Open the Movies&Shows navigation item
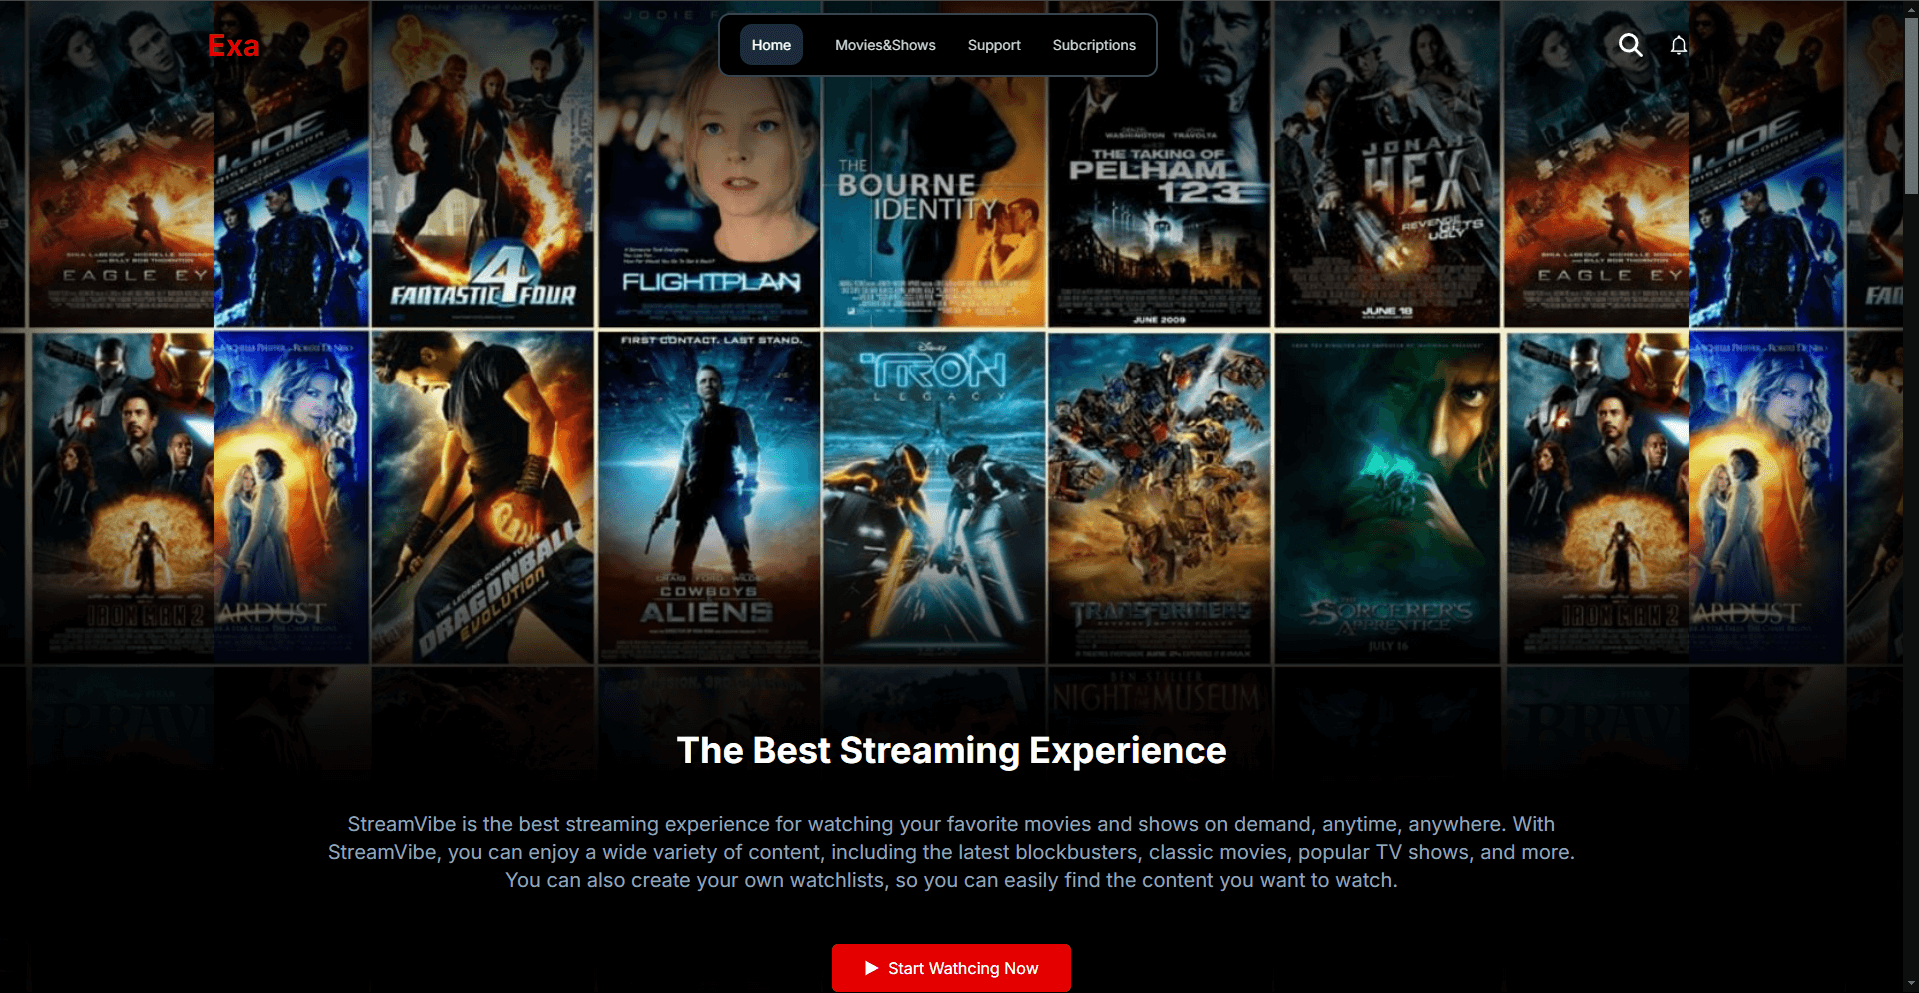 (885, 45)
